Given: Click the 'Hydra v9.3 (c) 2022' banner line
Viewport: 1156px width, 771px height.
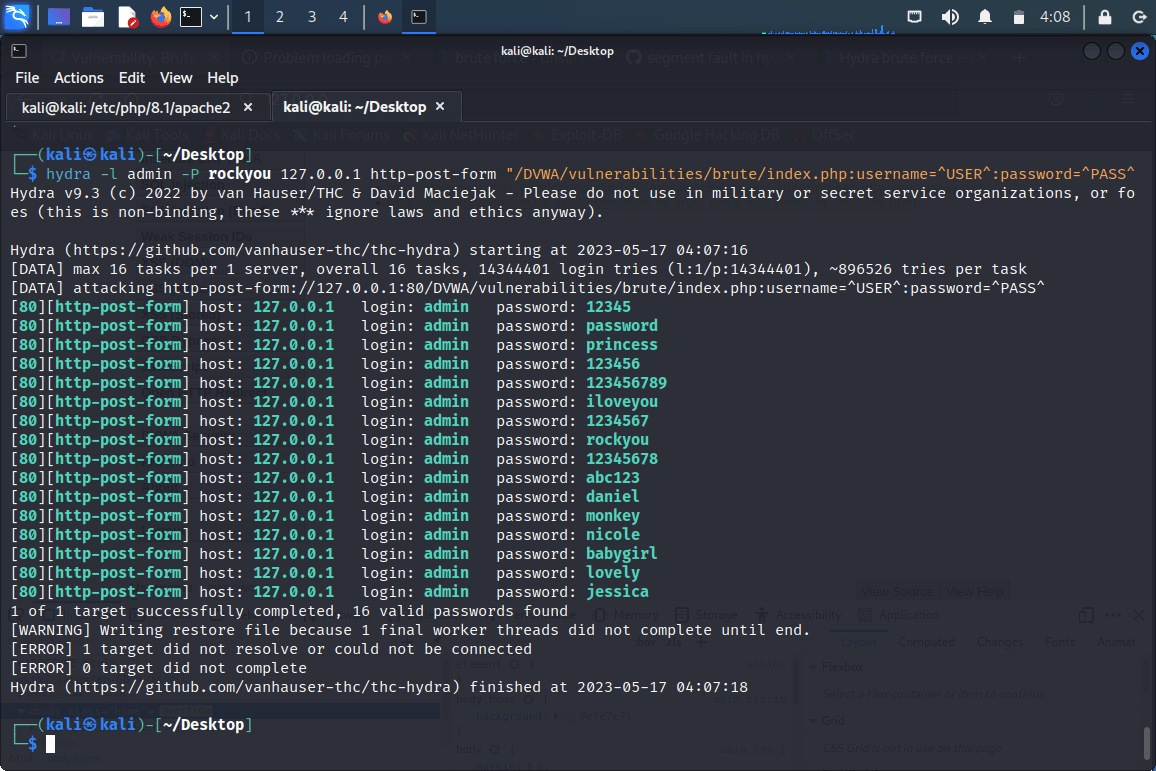Looking at the screenshot, I should 572,193.
